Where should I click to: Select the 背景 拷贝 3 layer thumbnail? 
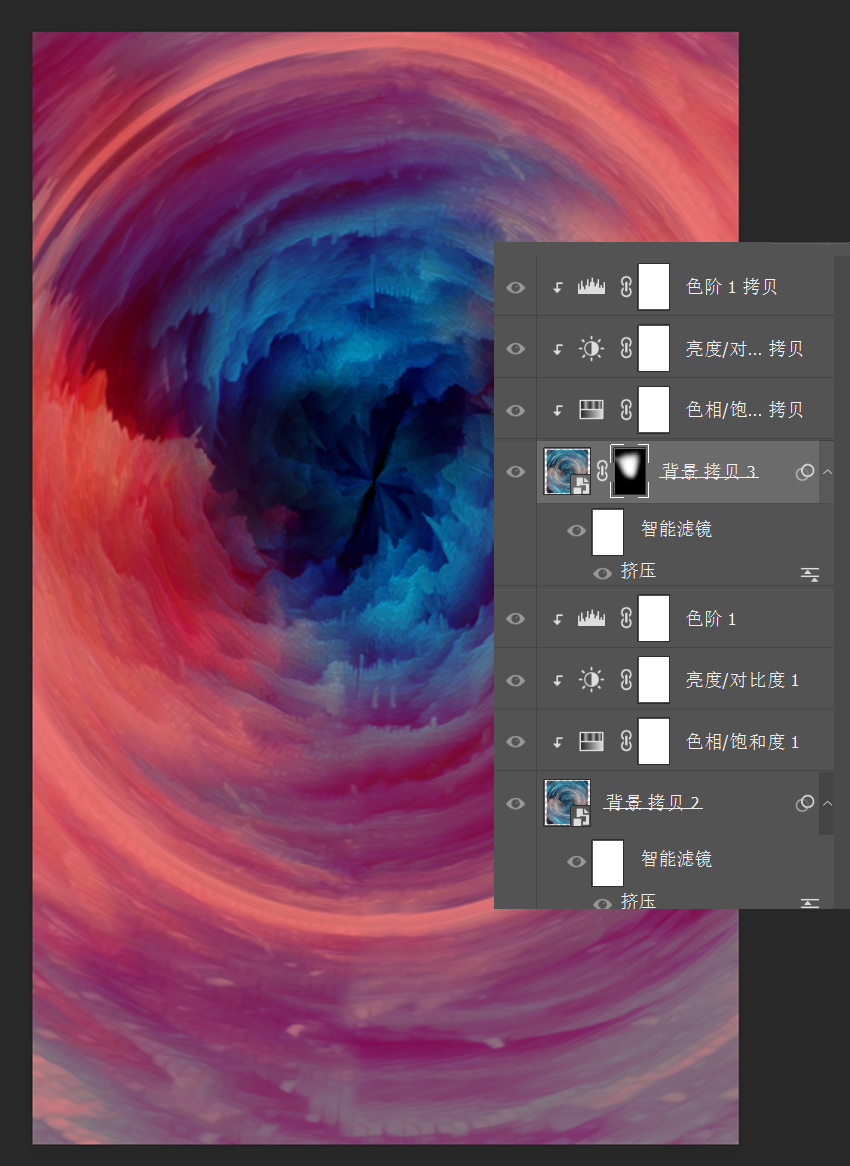click(567, 471)
